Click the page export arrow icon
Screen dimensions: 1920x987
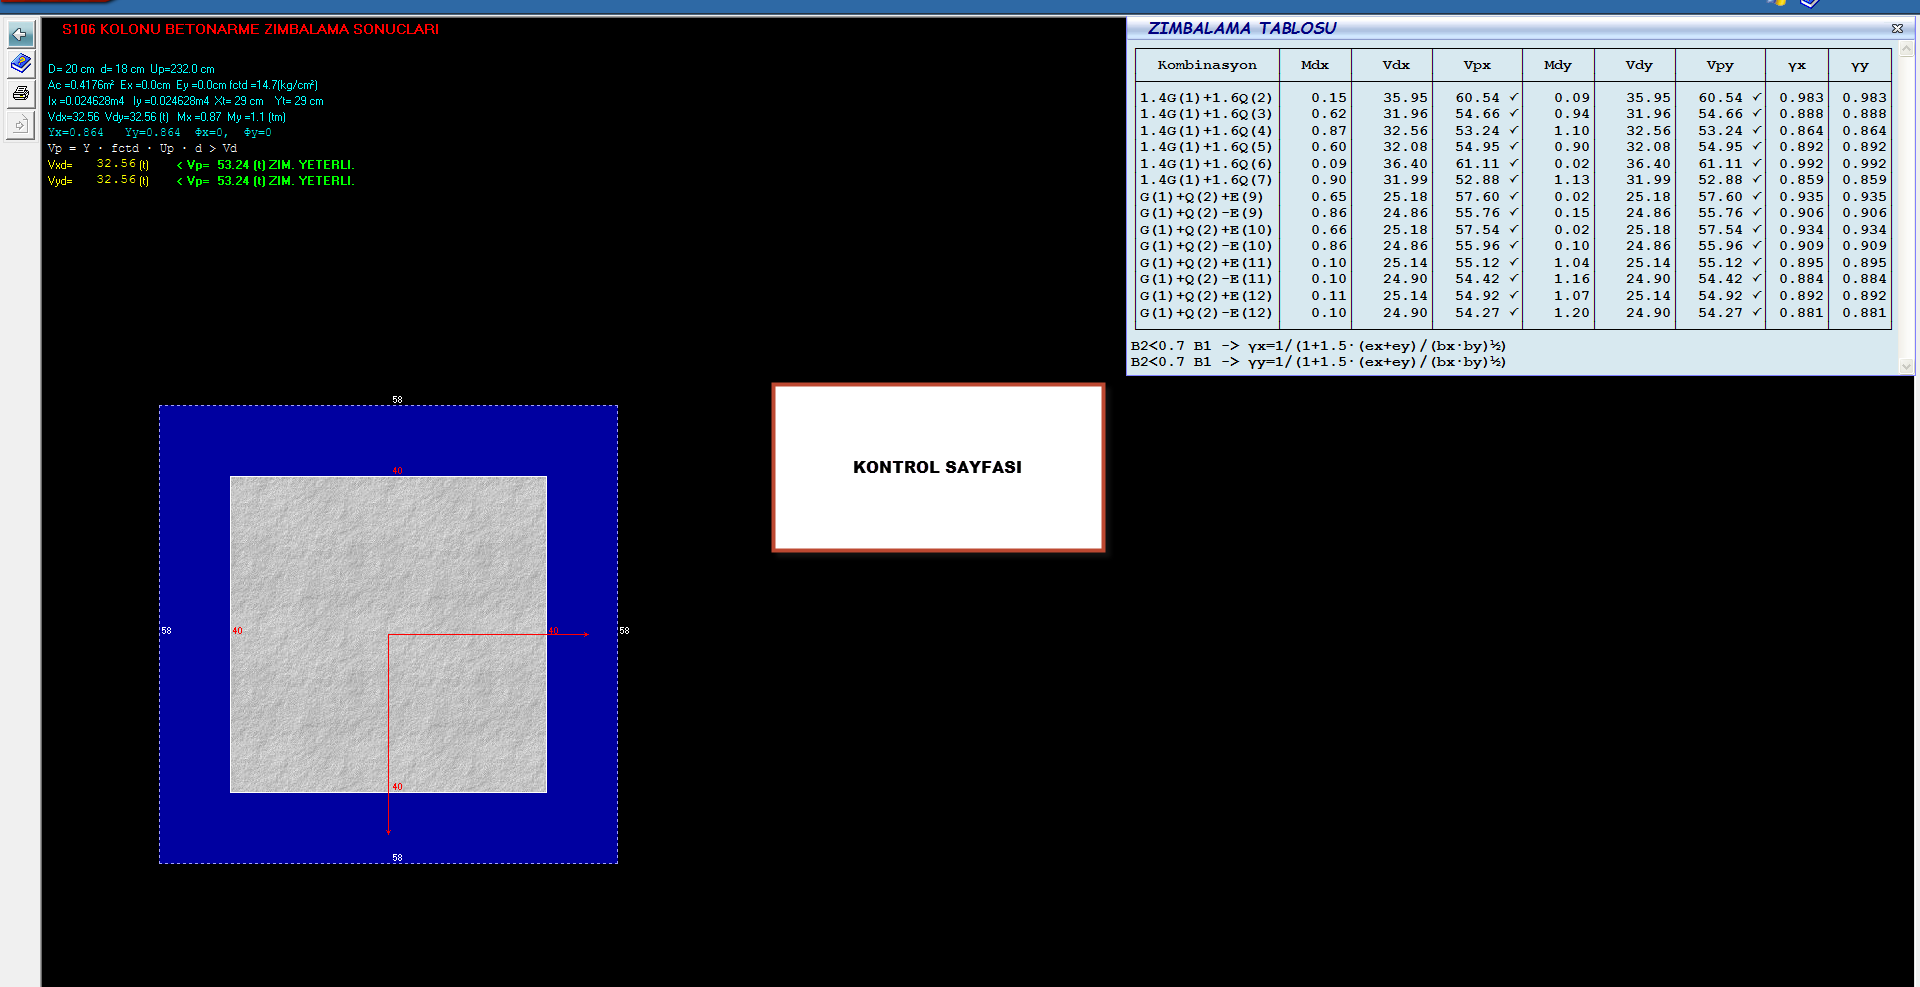pos(20,124)
